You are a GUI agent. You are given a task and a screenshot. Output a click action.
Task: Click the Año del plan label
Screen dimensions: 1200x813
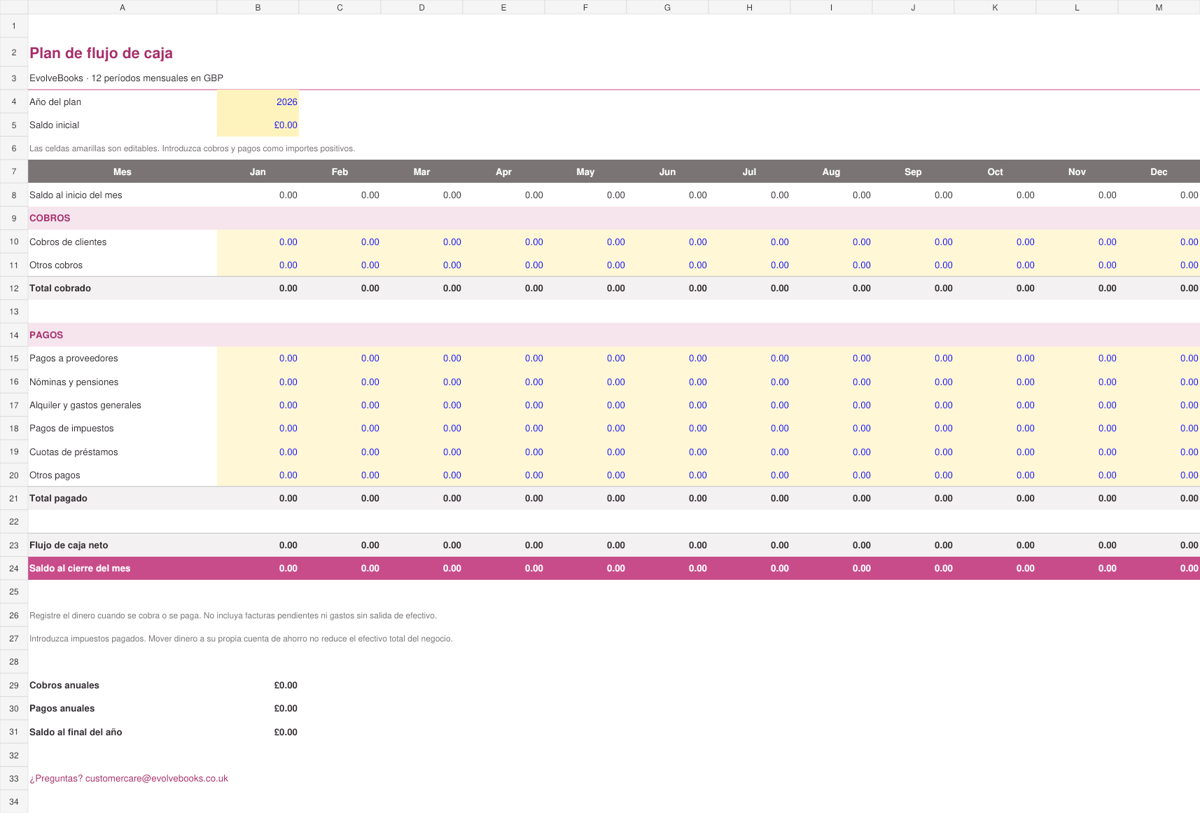pyautogui.click(x=56, y=102)
